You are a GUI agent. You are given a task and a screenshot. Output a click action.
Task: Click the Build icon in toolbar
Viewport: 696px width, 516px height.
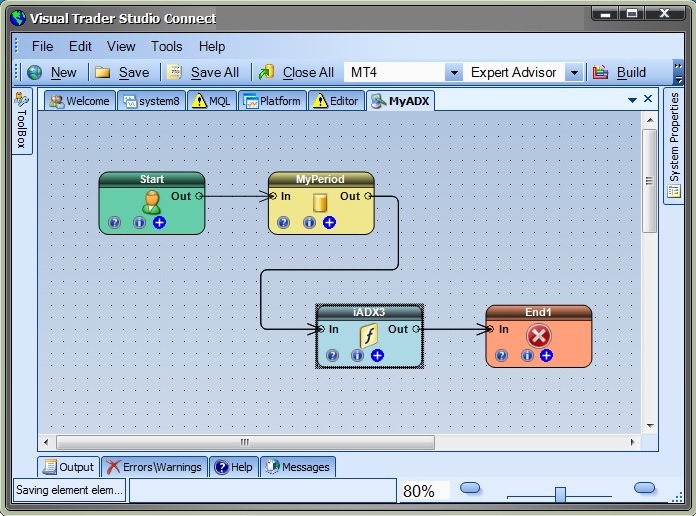(x=600, y=72)
